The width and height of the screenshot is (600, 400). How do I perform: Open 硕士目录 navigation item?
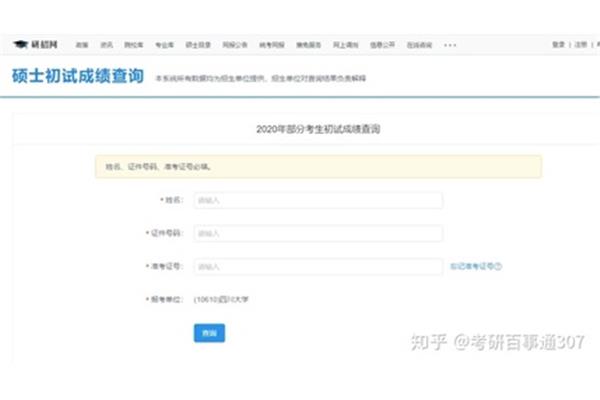click(198, 45)
